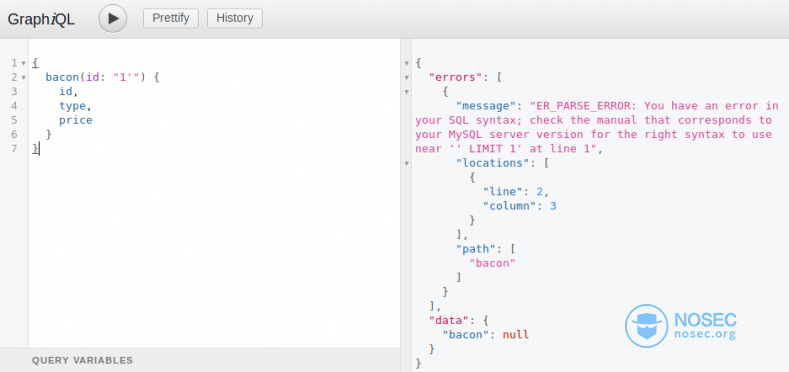Viewport: 789px width, 372px height.
Task: Click the "path" key in results
Action: [x=476, y=249]
